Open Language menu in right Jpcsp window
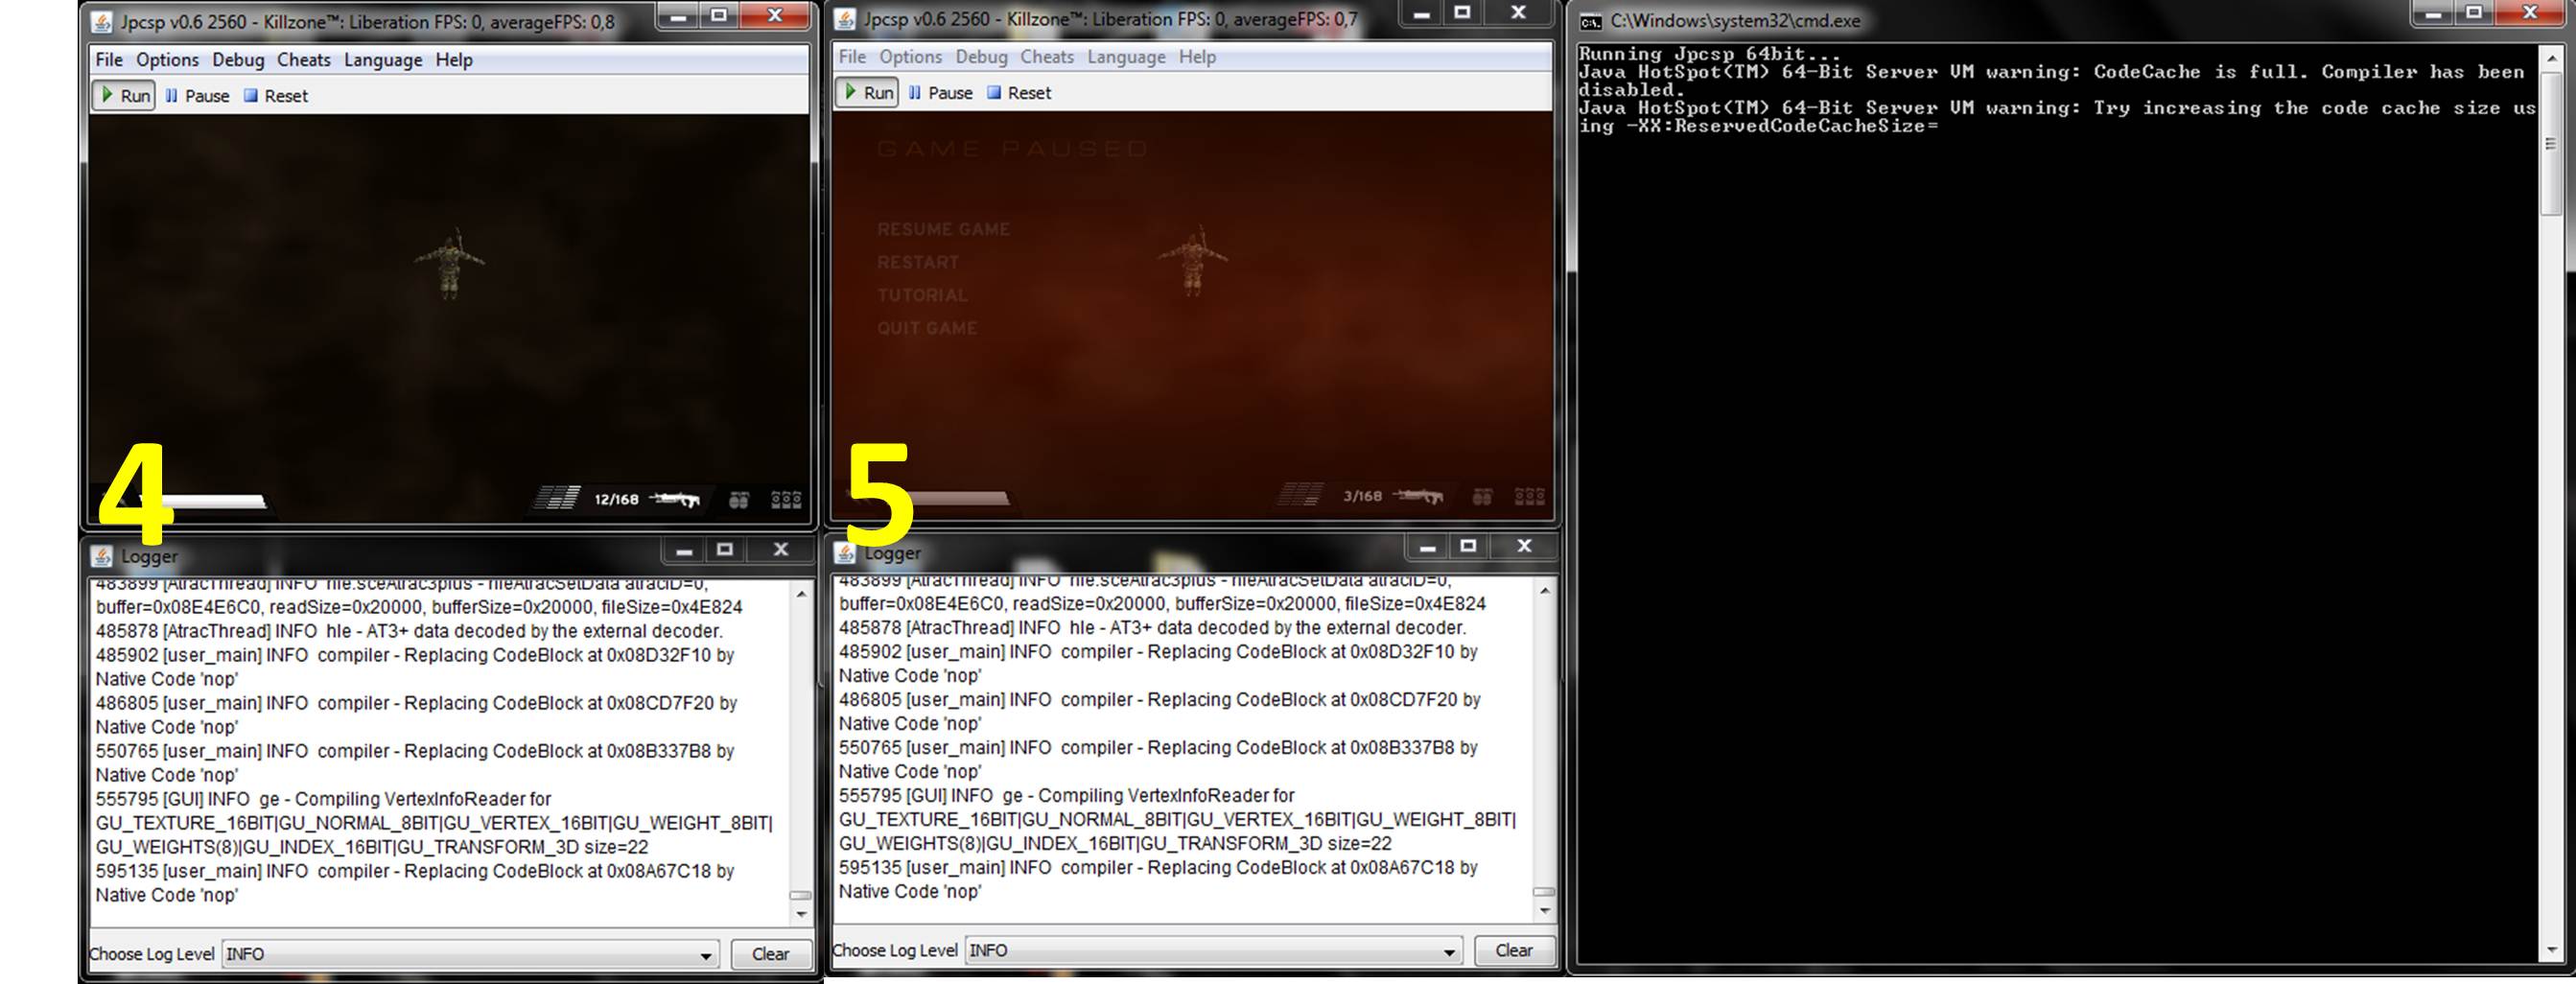This screenshot has width=2576, height=984. pyautogui.click(x=1126, y=57)
